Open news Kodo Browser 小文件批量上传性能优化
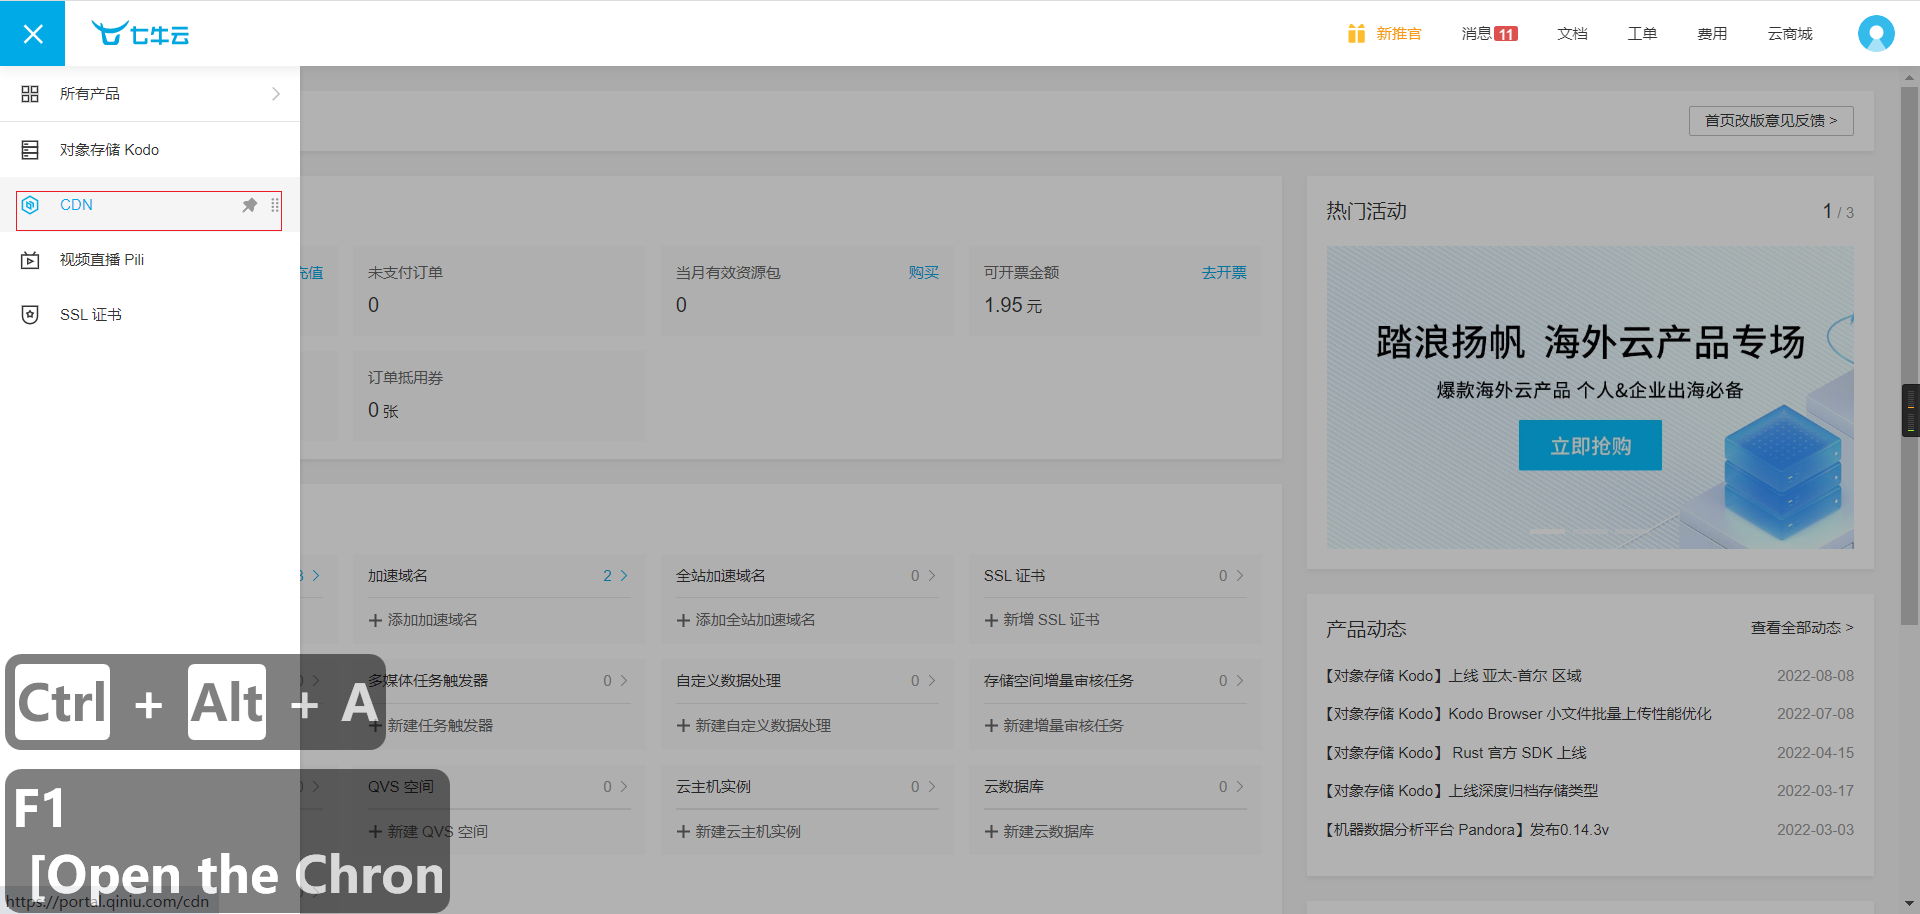 [1519, 714]
